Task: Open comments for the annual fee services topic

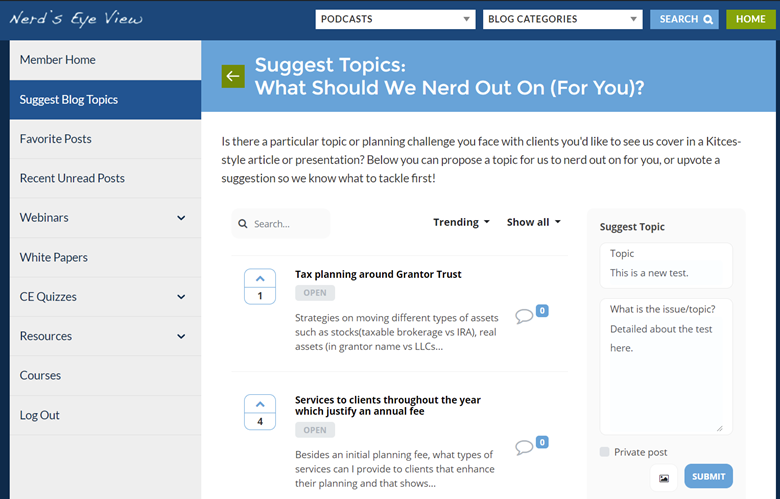Action: [x=531, y=446]
